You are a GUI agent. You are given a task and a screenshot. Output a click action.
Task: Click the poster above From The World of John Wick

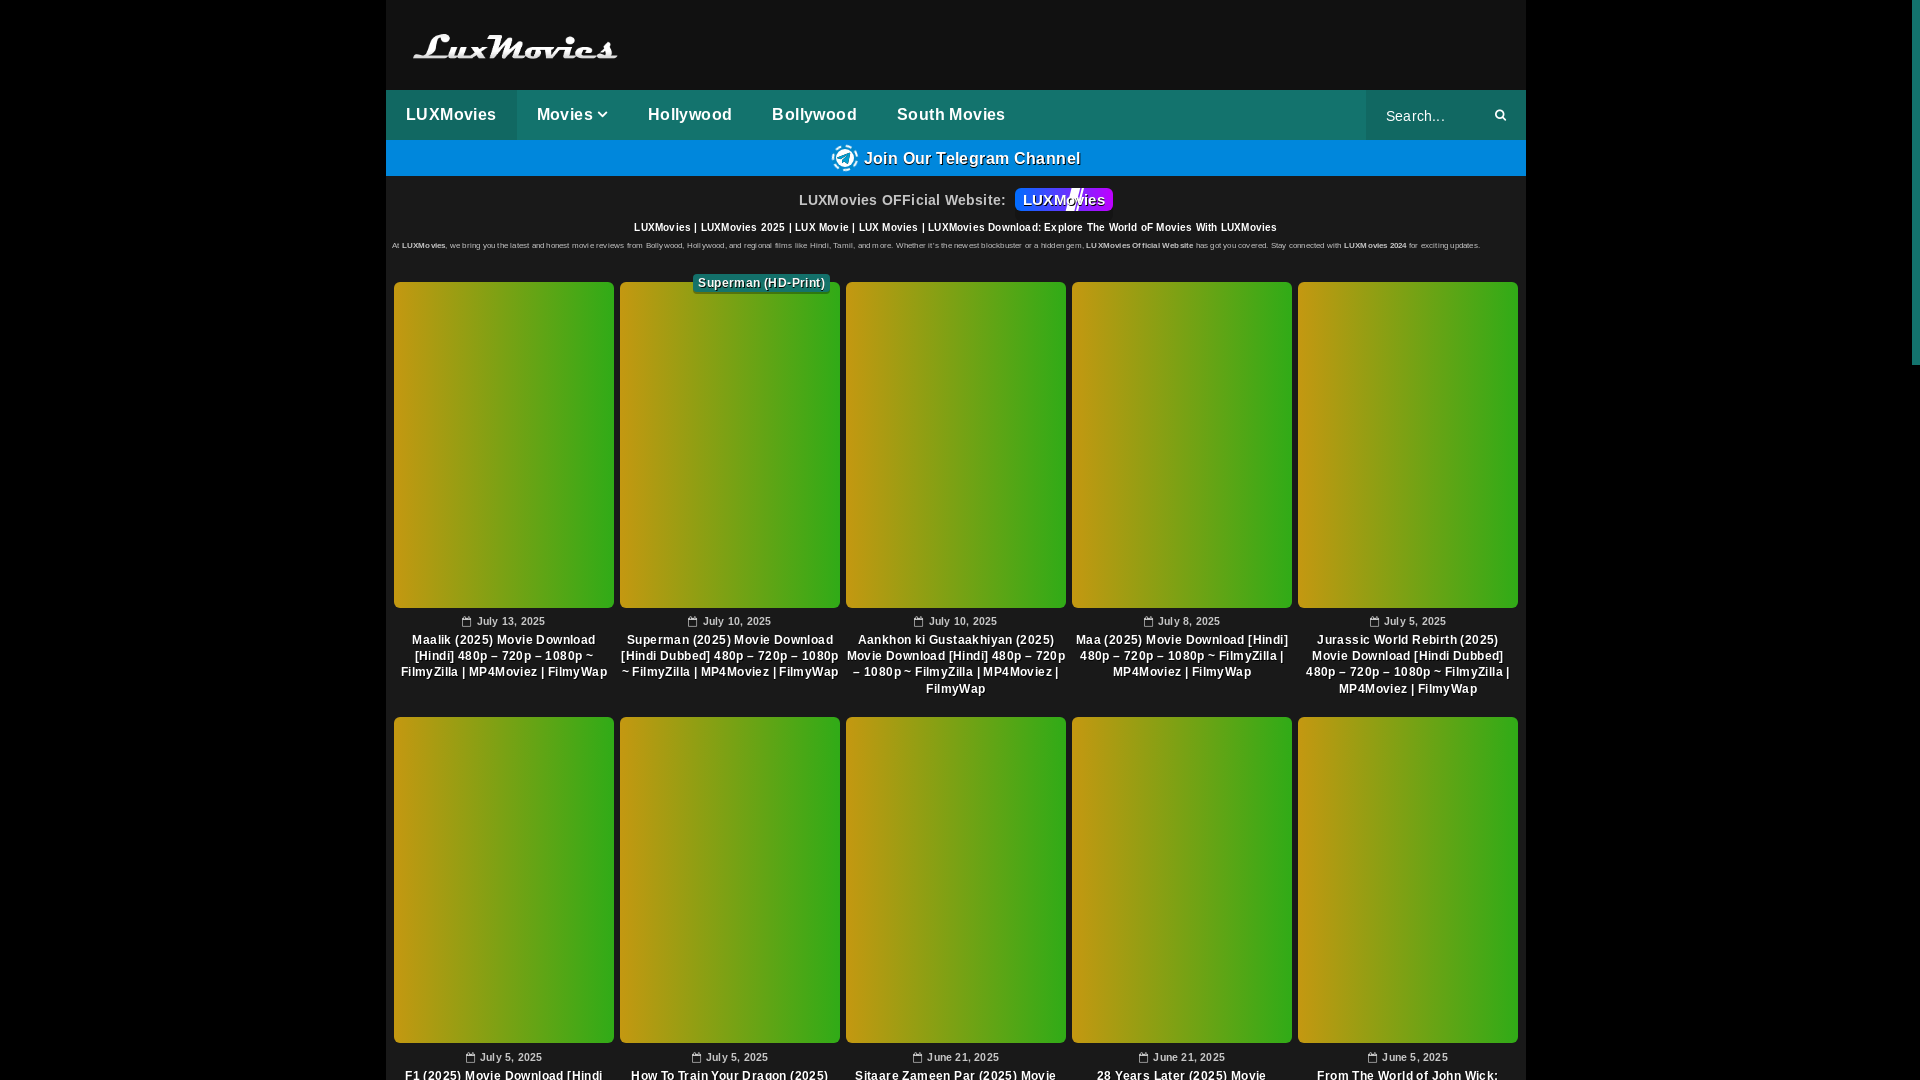[x=1408, y=880]
